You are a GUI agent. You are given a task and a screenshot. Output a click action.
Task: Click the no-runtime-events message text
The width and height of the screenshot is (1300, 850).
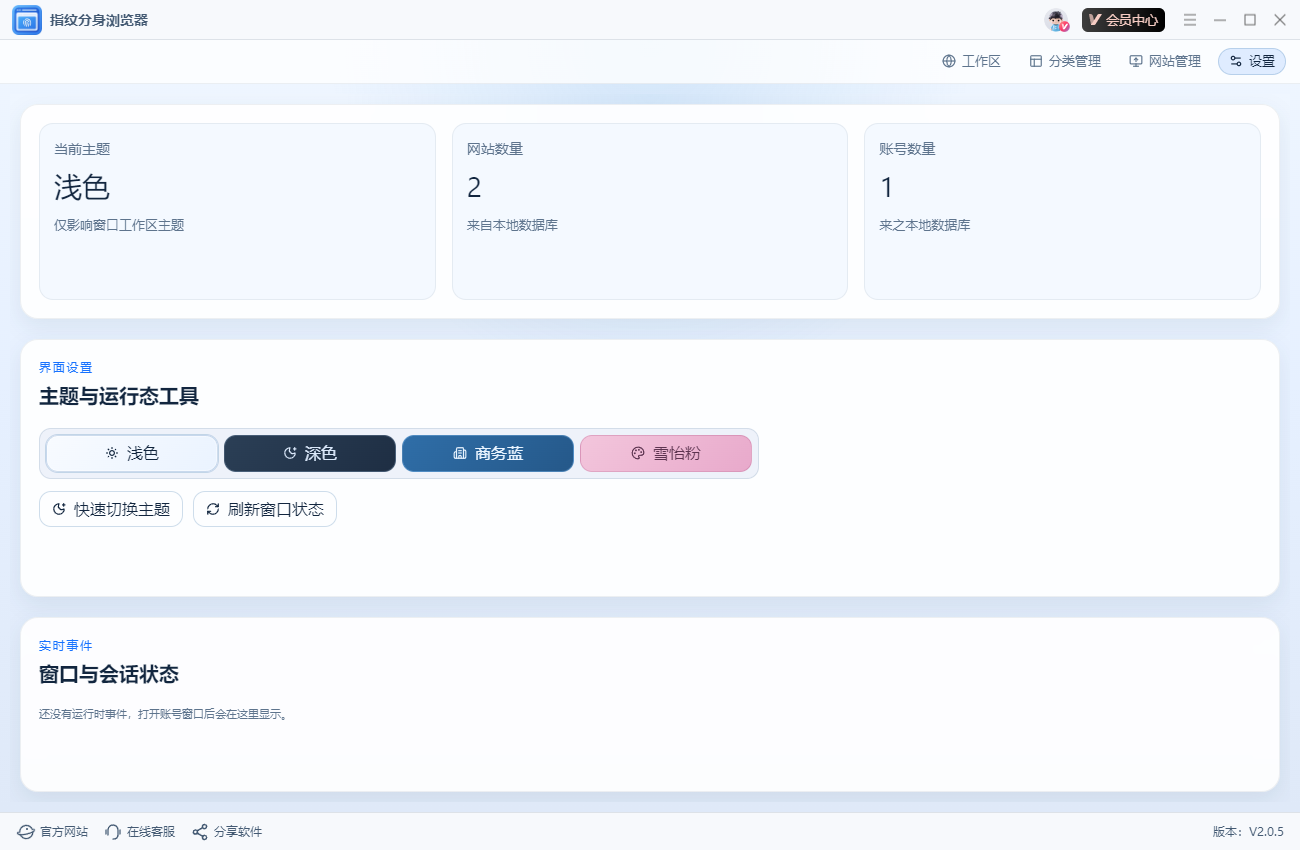164,715
